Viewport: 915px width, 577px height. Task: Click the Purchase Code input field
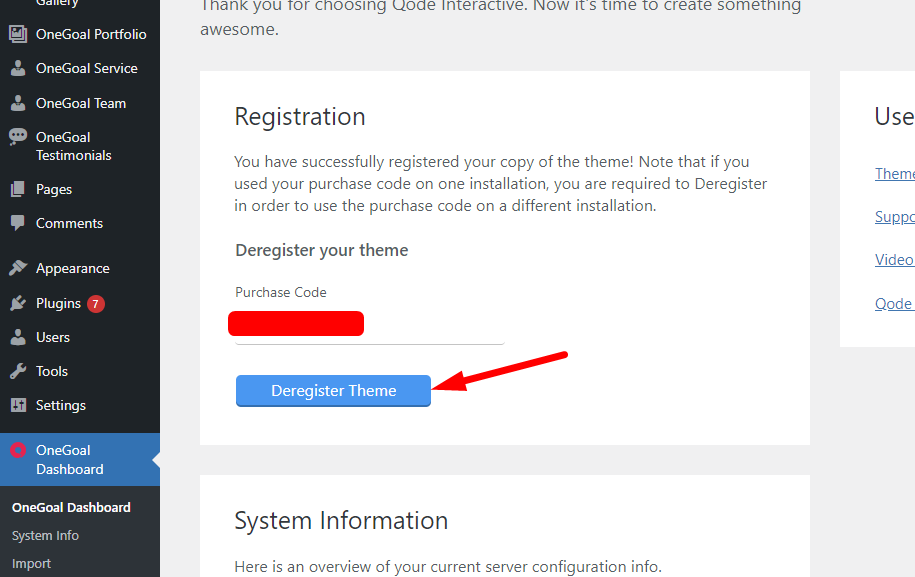pyautogui.click(x=369, y=326)
